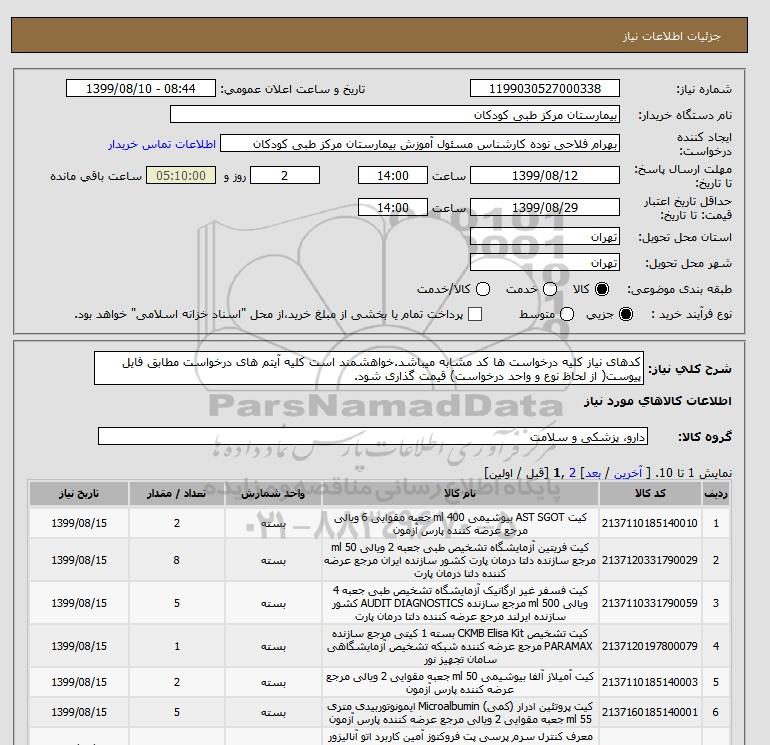Click product code 2137120331790029
Viewport: 770px width, 745px height.
pyautogui.click(x=650, y=560)
